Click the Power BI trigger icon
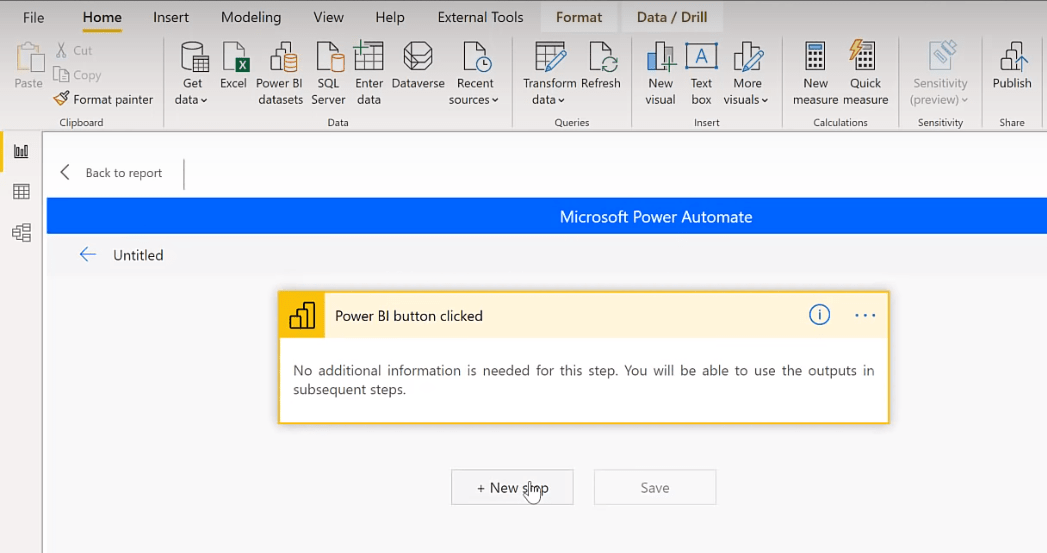Screen dimensions: 1047x553 (x=302, y=315)
